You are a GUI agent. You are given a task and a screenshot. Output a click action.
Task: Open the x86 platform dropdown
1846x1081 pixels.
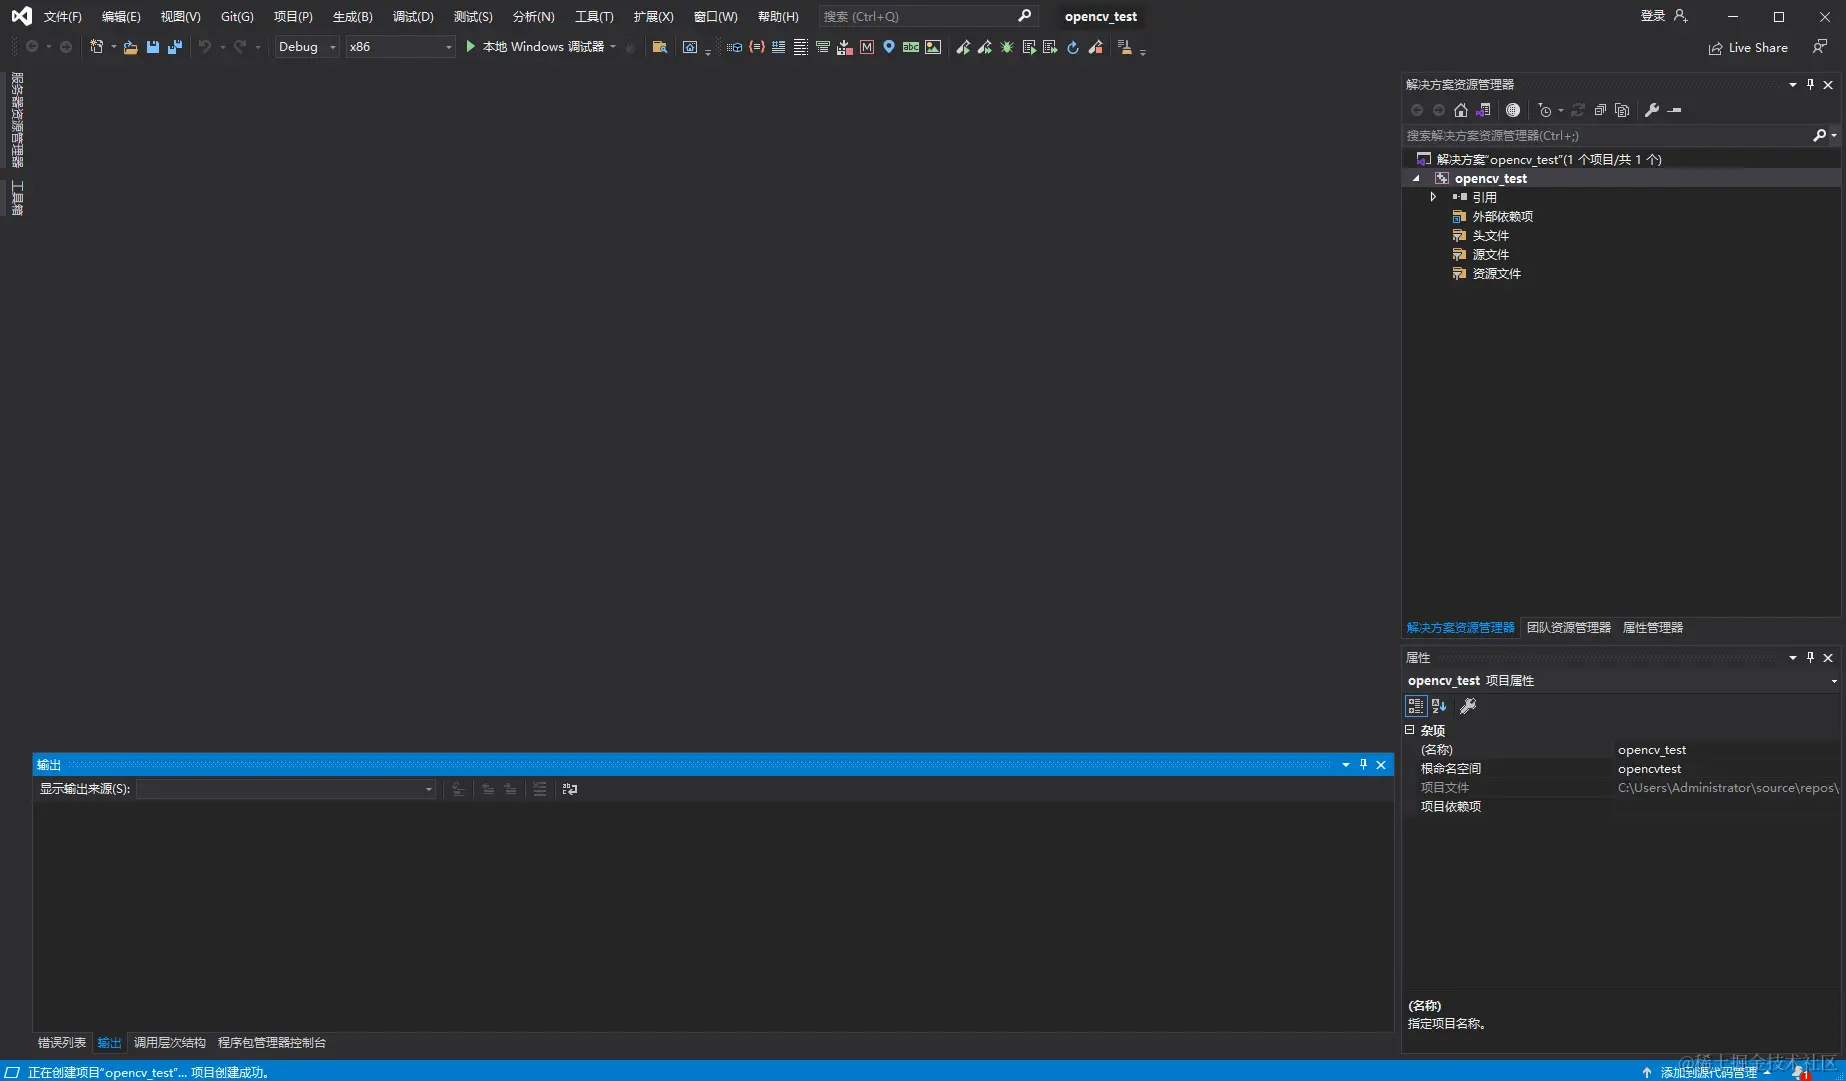[x=448, y=46]
